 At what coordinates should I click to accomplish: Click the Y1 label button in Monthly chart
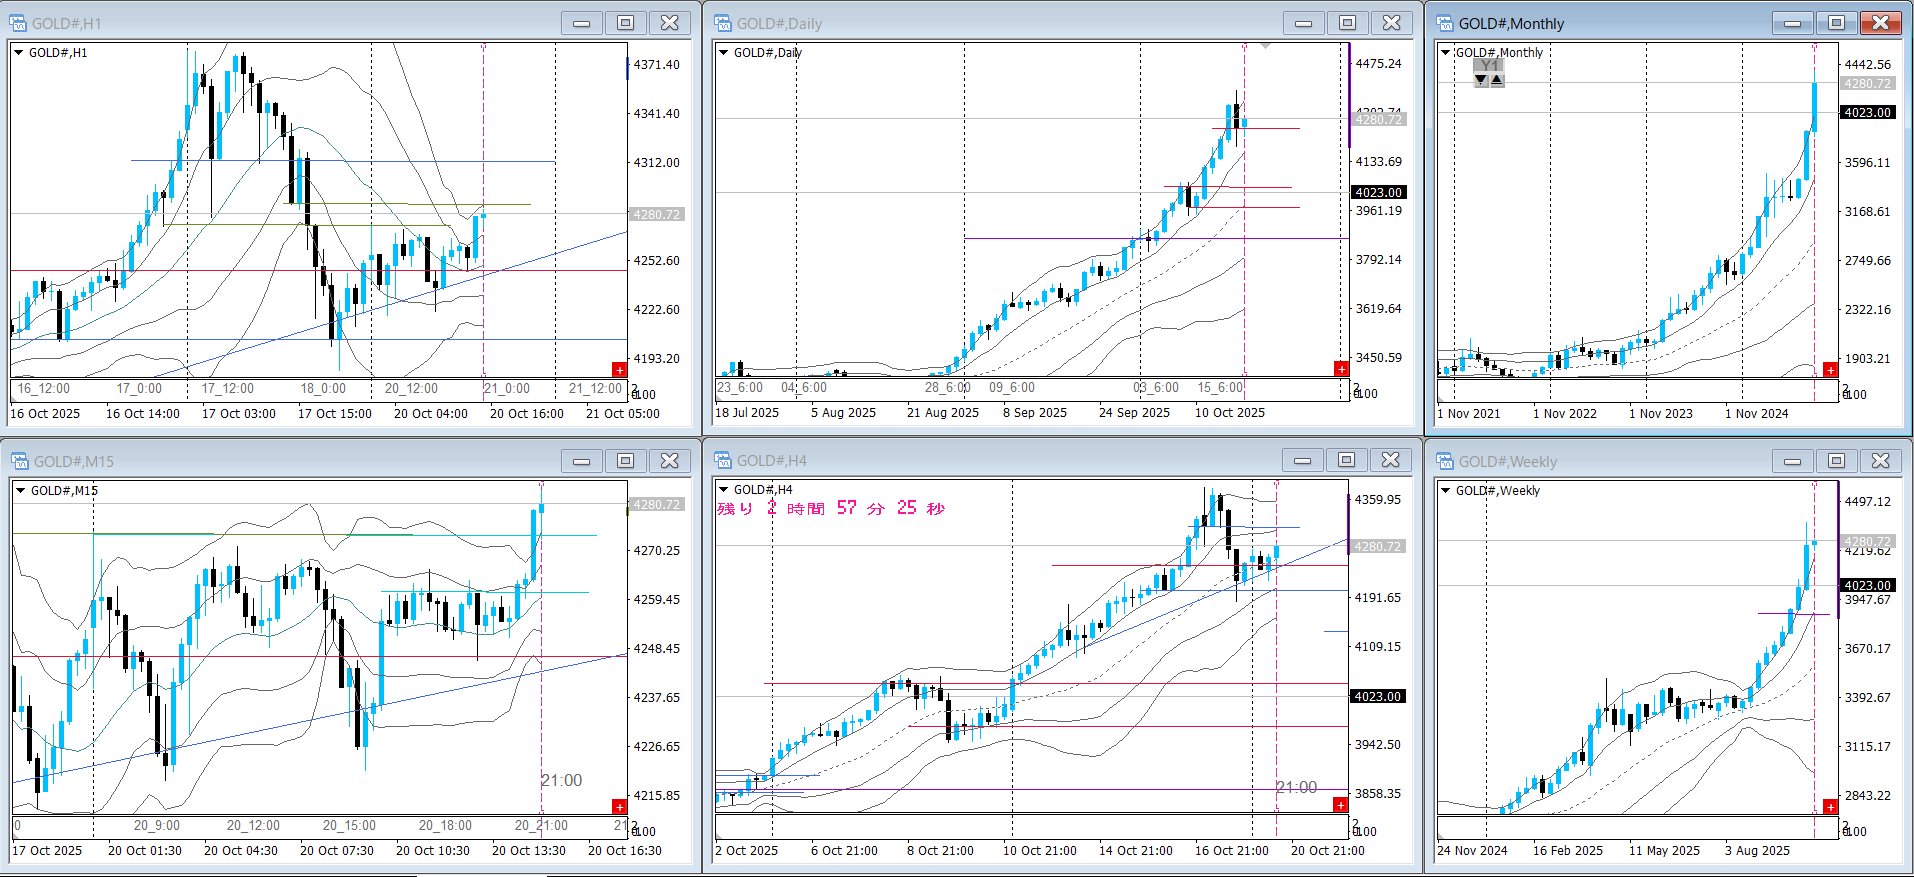[x=1489, y=66]
